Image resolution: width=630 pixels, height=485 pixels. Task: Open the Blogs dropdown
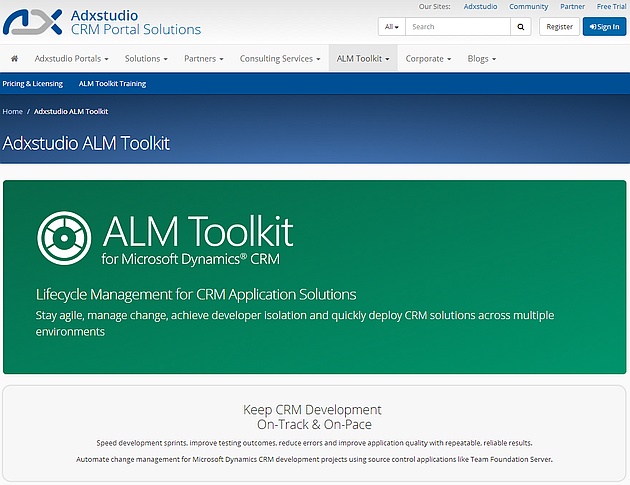[x=482, y=59]
